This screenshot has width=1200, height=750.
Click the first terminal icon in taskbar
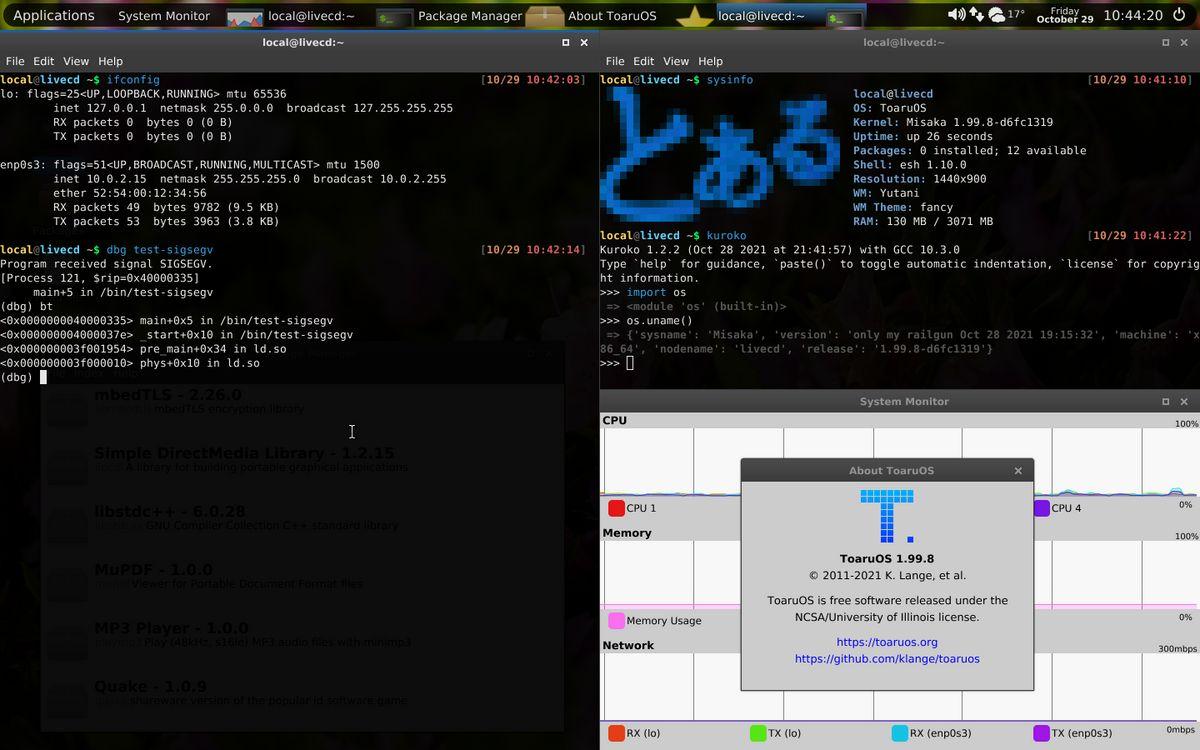(395, 16)
